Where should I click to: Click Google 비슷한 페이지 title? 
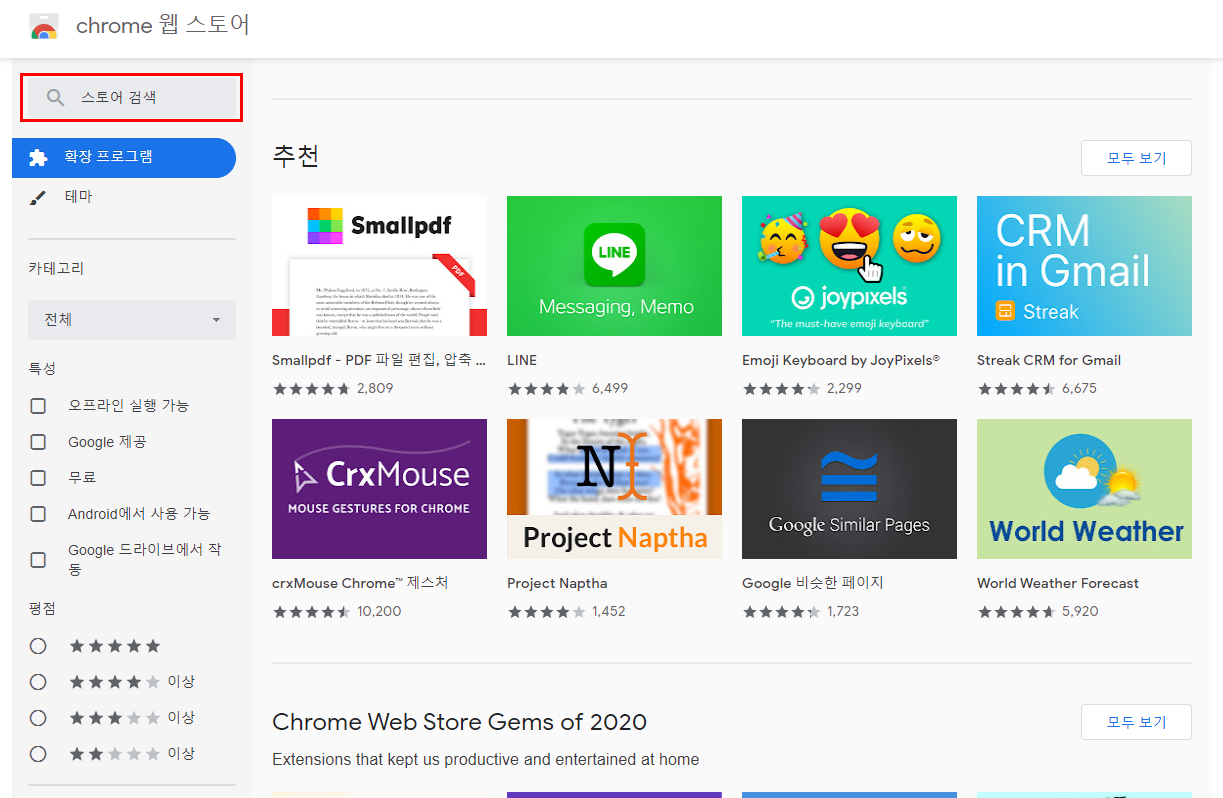tap(813, 583)
